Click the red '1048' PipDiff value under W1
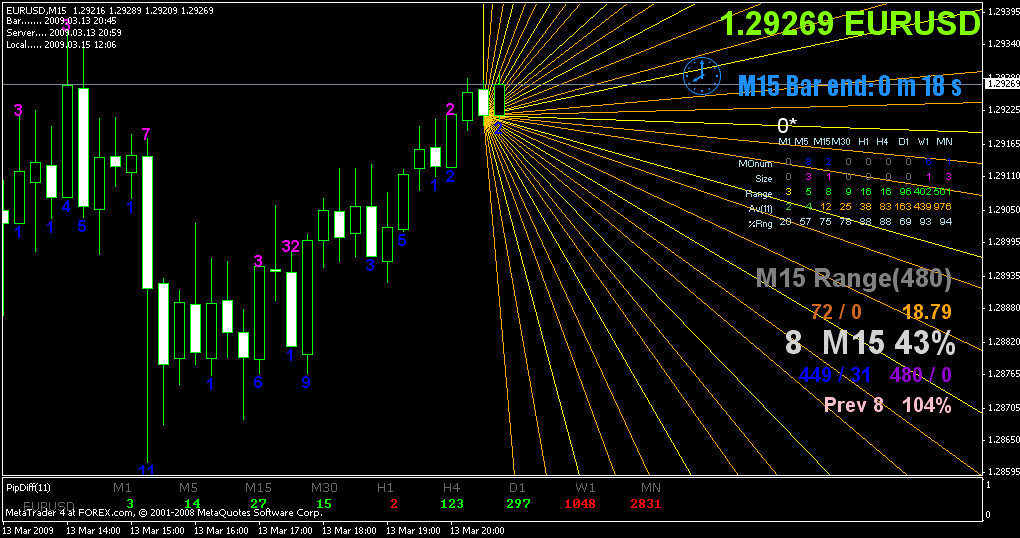Viewport: 1020px width, 538px height. (x=580, y=504)
